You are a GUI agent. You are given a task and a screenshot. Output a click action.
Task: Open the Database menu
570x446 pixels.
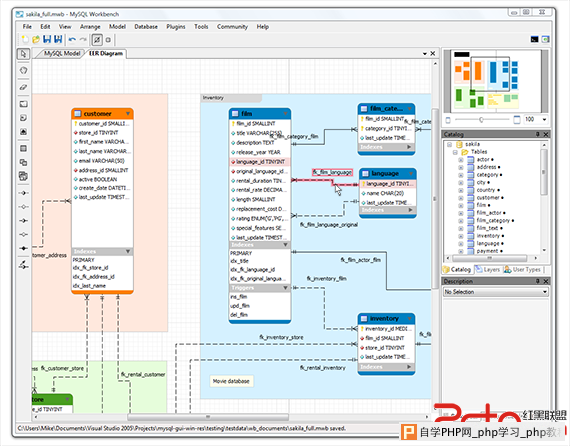tap(146, 27)
